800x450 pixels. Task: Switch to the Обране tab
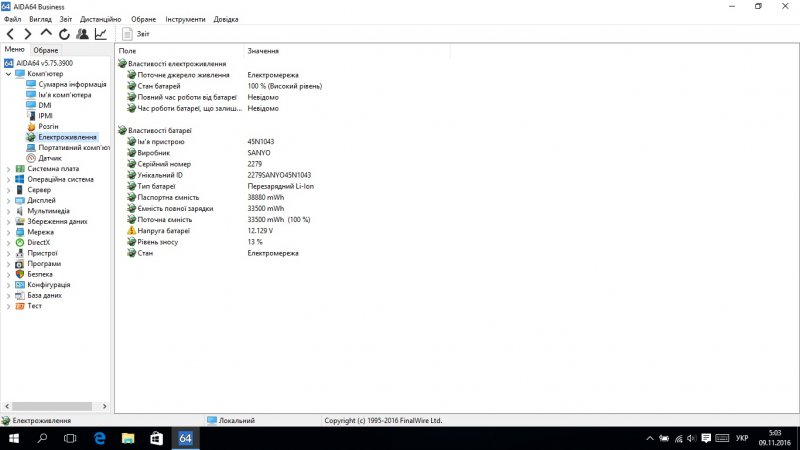pyautogui.click(x=46, y=50)
